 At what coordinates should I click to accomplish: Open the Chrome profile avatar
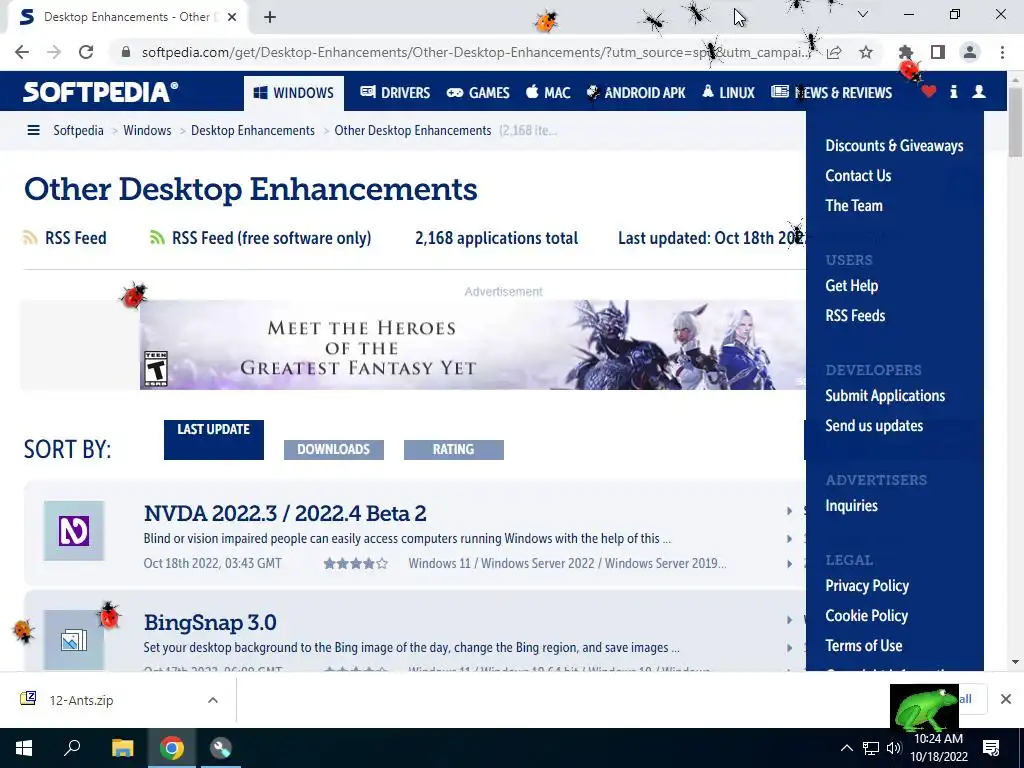tap(970, 52)
